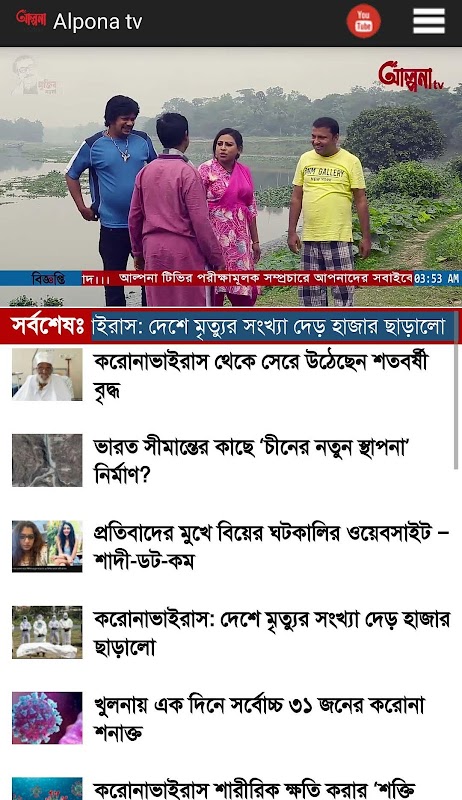Open খুলনায় ৩১ জনের করোনা শনাক্ত article
This screenshot has height=800, width=462.
[x=259, y=719]
